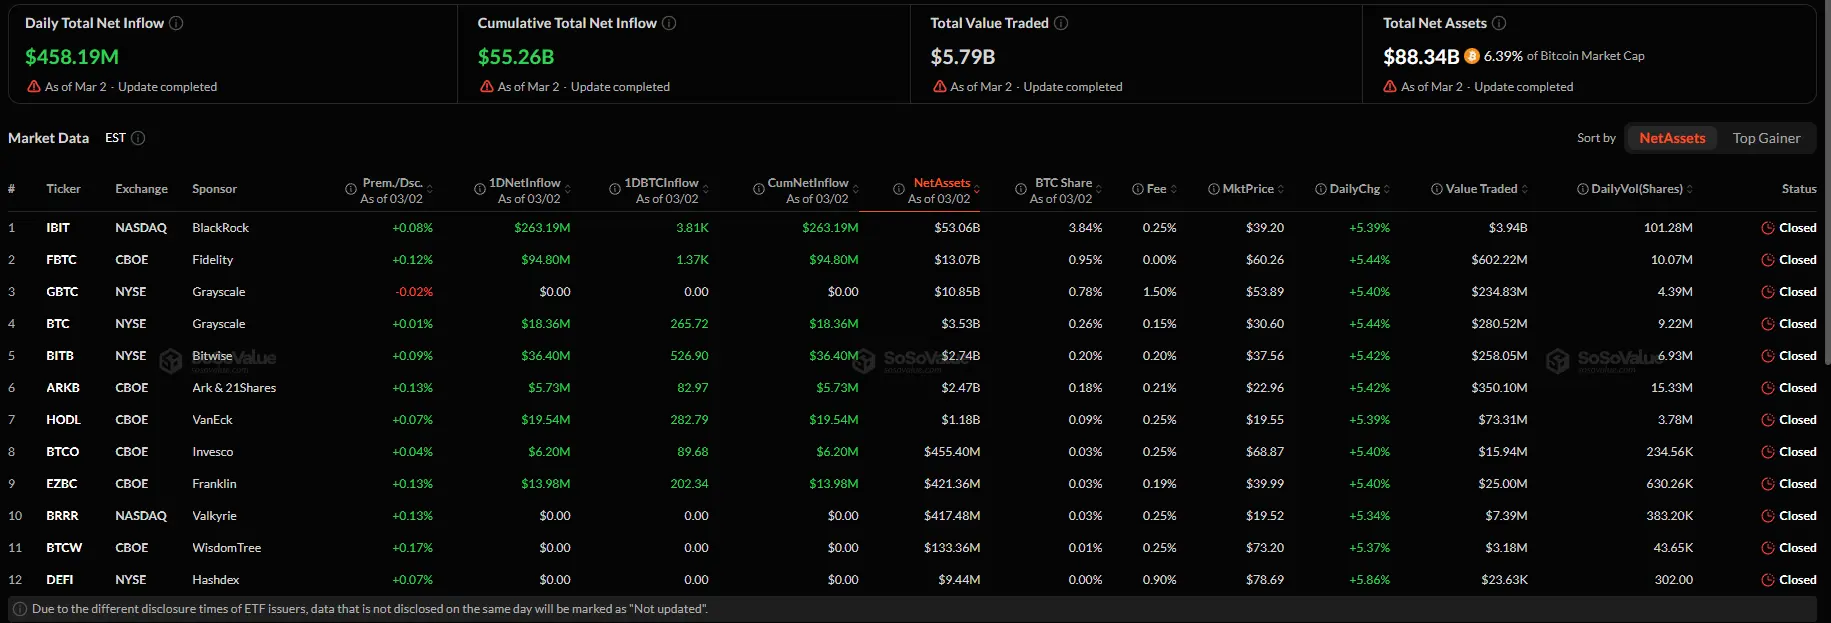Click the Value Traded sort arrows
This screenshot has height=623, width=1831.
(1525, 189)
